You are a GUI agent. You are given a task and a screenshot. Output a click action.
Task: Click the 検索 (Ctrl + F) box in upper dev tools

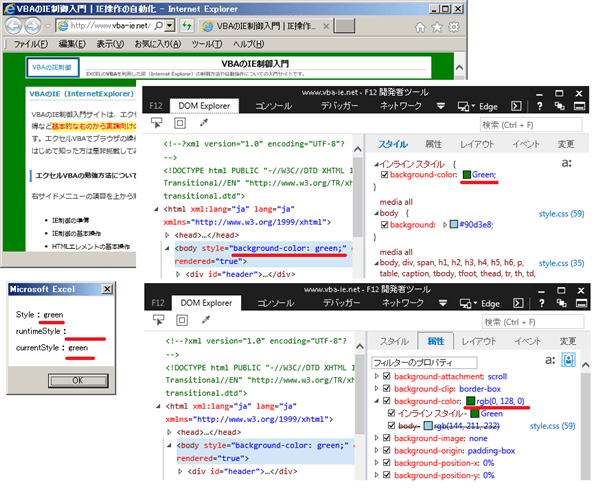[531, 125]
